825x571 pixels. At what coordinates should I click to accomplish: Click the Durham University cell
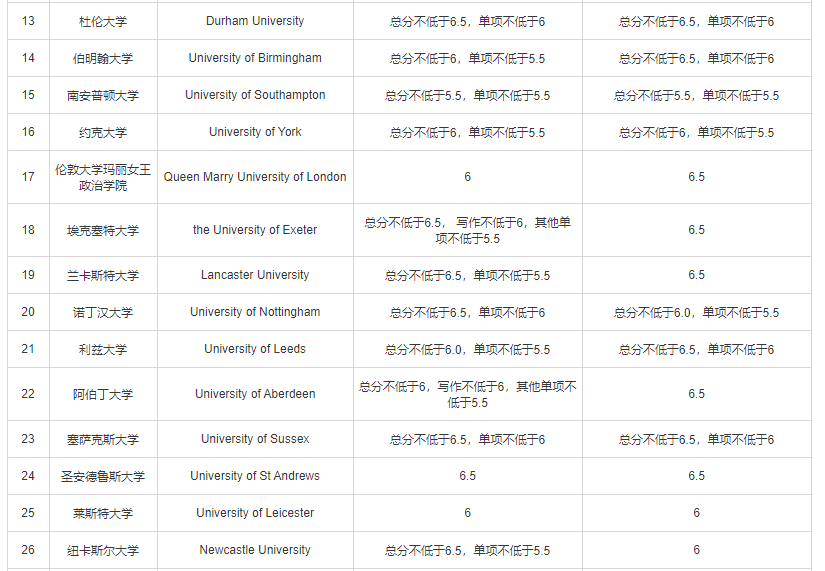click(x=255, y=21)
